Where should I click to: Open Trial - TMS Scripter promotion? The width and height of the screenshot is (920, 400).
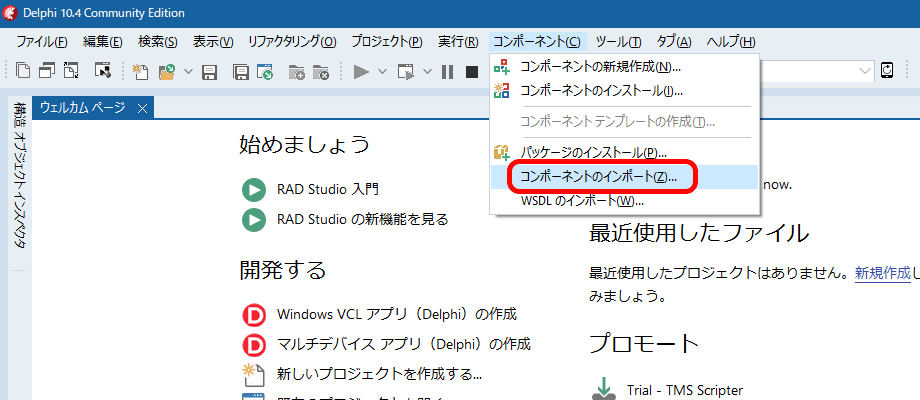point(685,390)
